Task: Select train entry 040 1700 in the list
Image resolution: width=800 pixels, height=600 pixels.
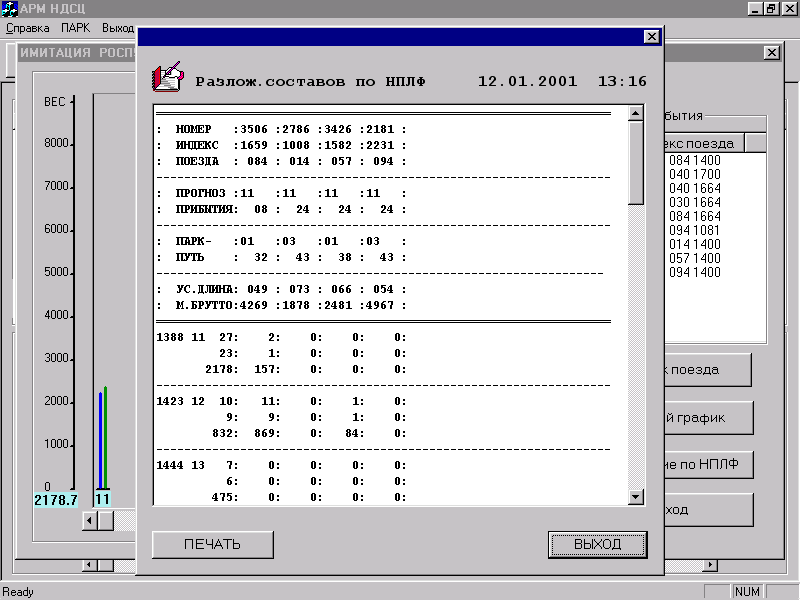Action: click(x=694, y=174)
